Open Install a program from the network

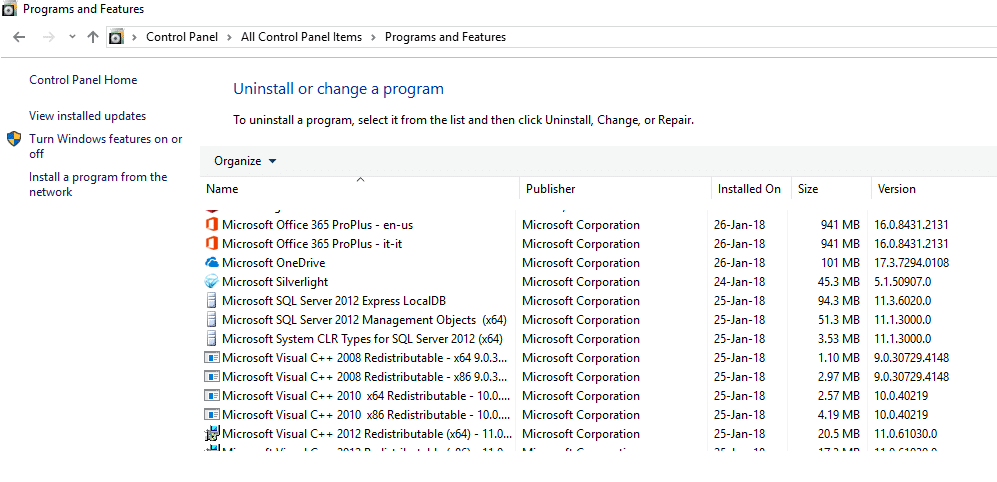click(98, 184)
